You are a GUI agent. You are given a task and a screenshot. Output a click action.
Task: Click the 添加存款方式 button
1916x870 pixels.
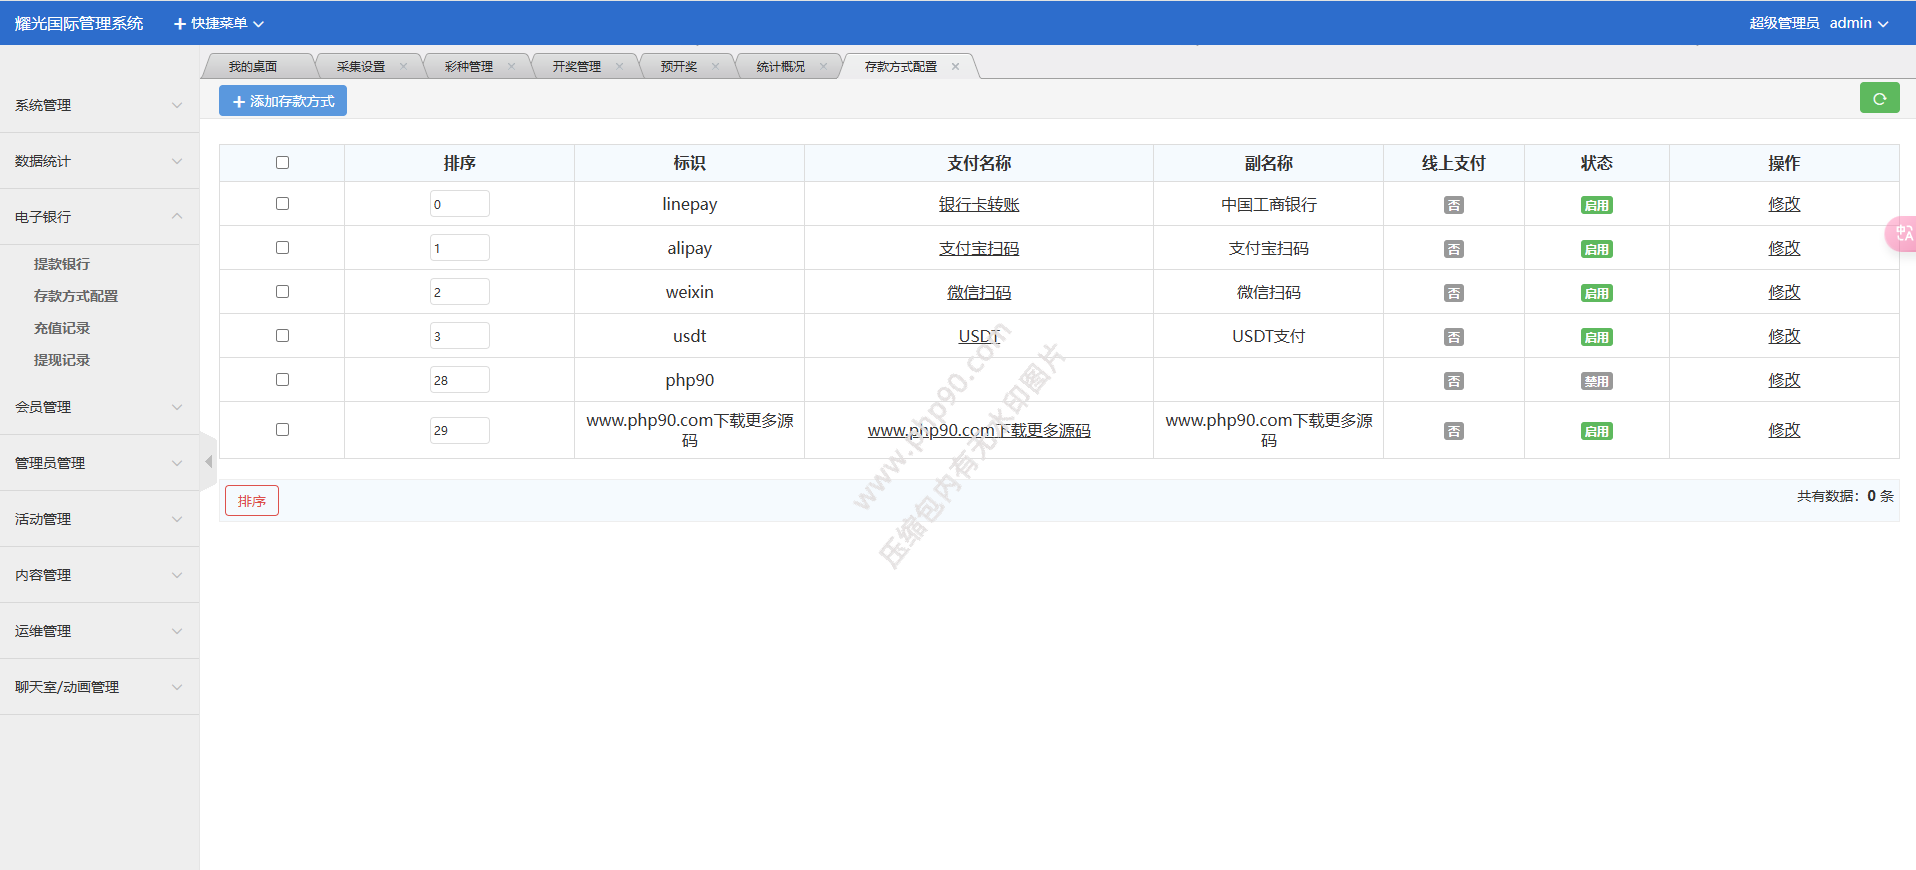pos(283,101)
